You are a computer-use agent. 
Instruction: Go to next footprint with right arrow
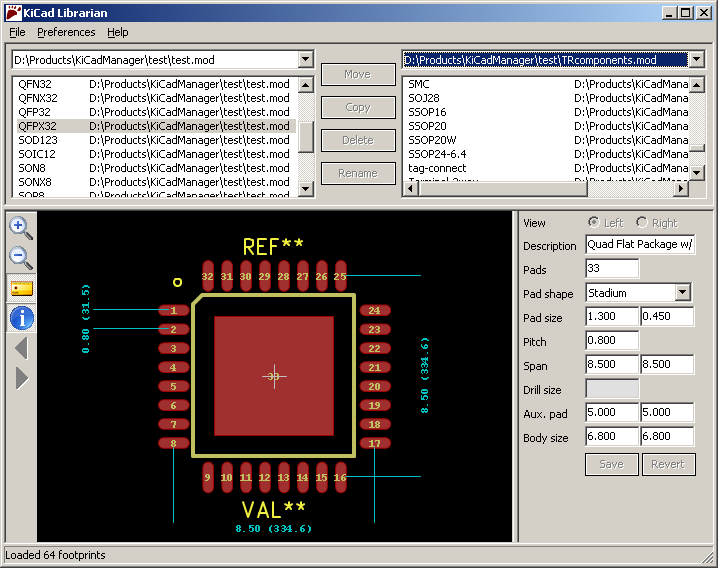[x=21, y=378]
